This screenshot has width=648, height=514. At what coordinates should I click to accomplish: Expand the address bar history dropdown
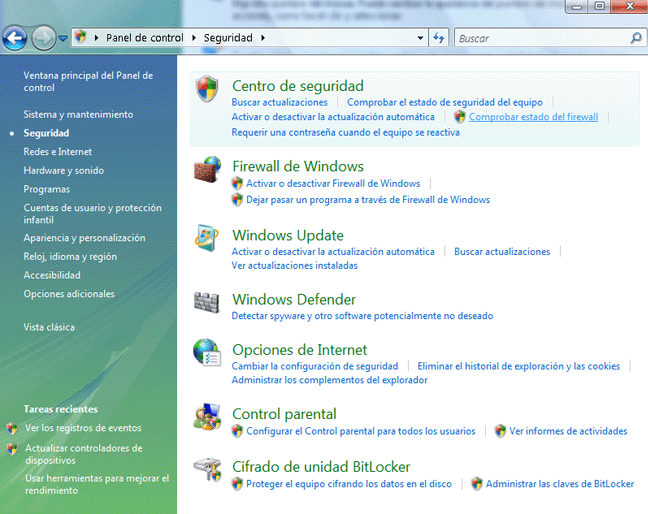420,38
